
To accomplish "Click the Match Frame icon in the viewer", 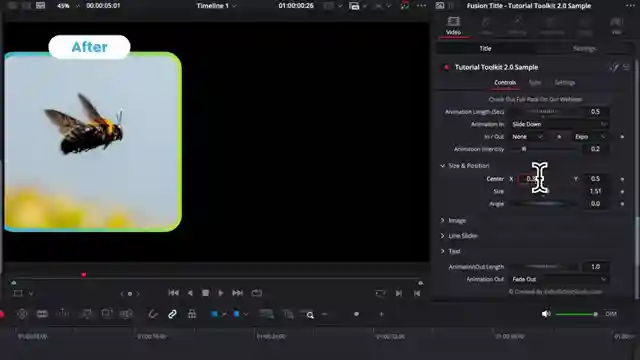I will pyautogui.click(x=380, y=293).
